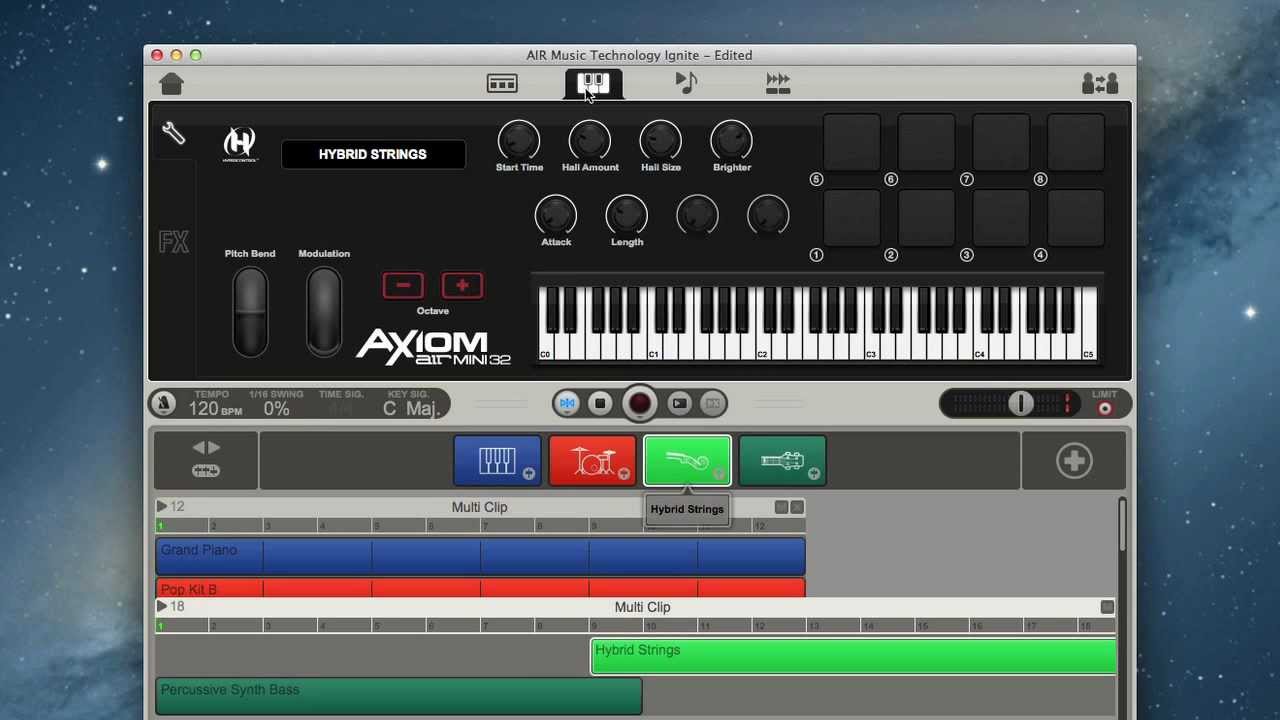The image size is (1280, 720).
Task: Open the blue piano player's dropdown arrow
Action: 528,474
